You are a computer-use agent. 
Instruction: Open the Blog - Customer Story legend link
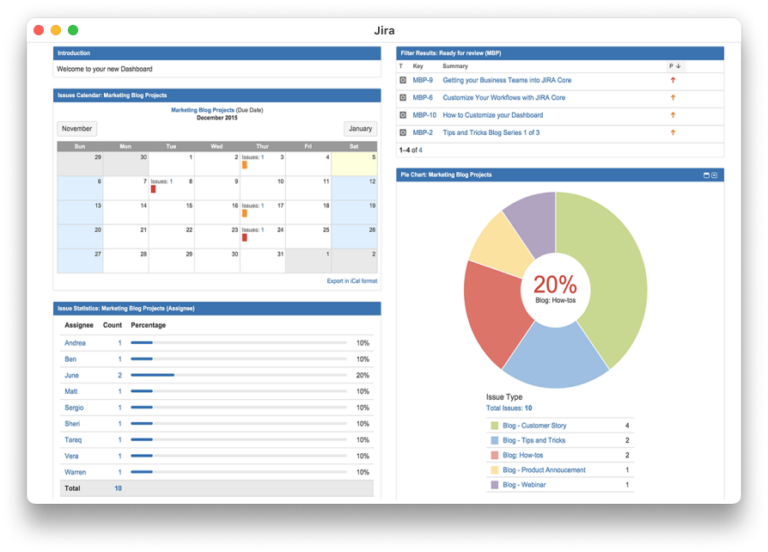point(534,426)
